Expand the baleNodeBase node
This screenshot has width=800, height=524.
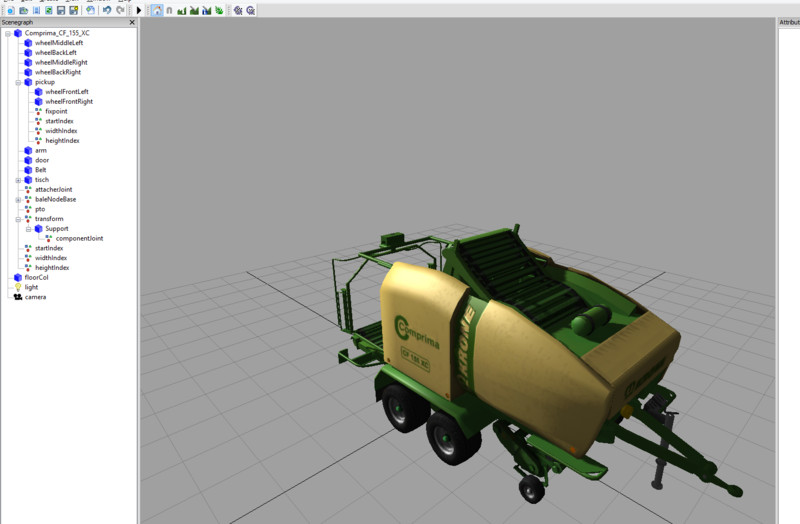[x=18, y=200]
